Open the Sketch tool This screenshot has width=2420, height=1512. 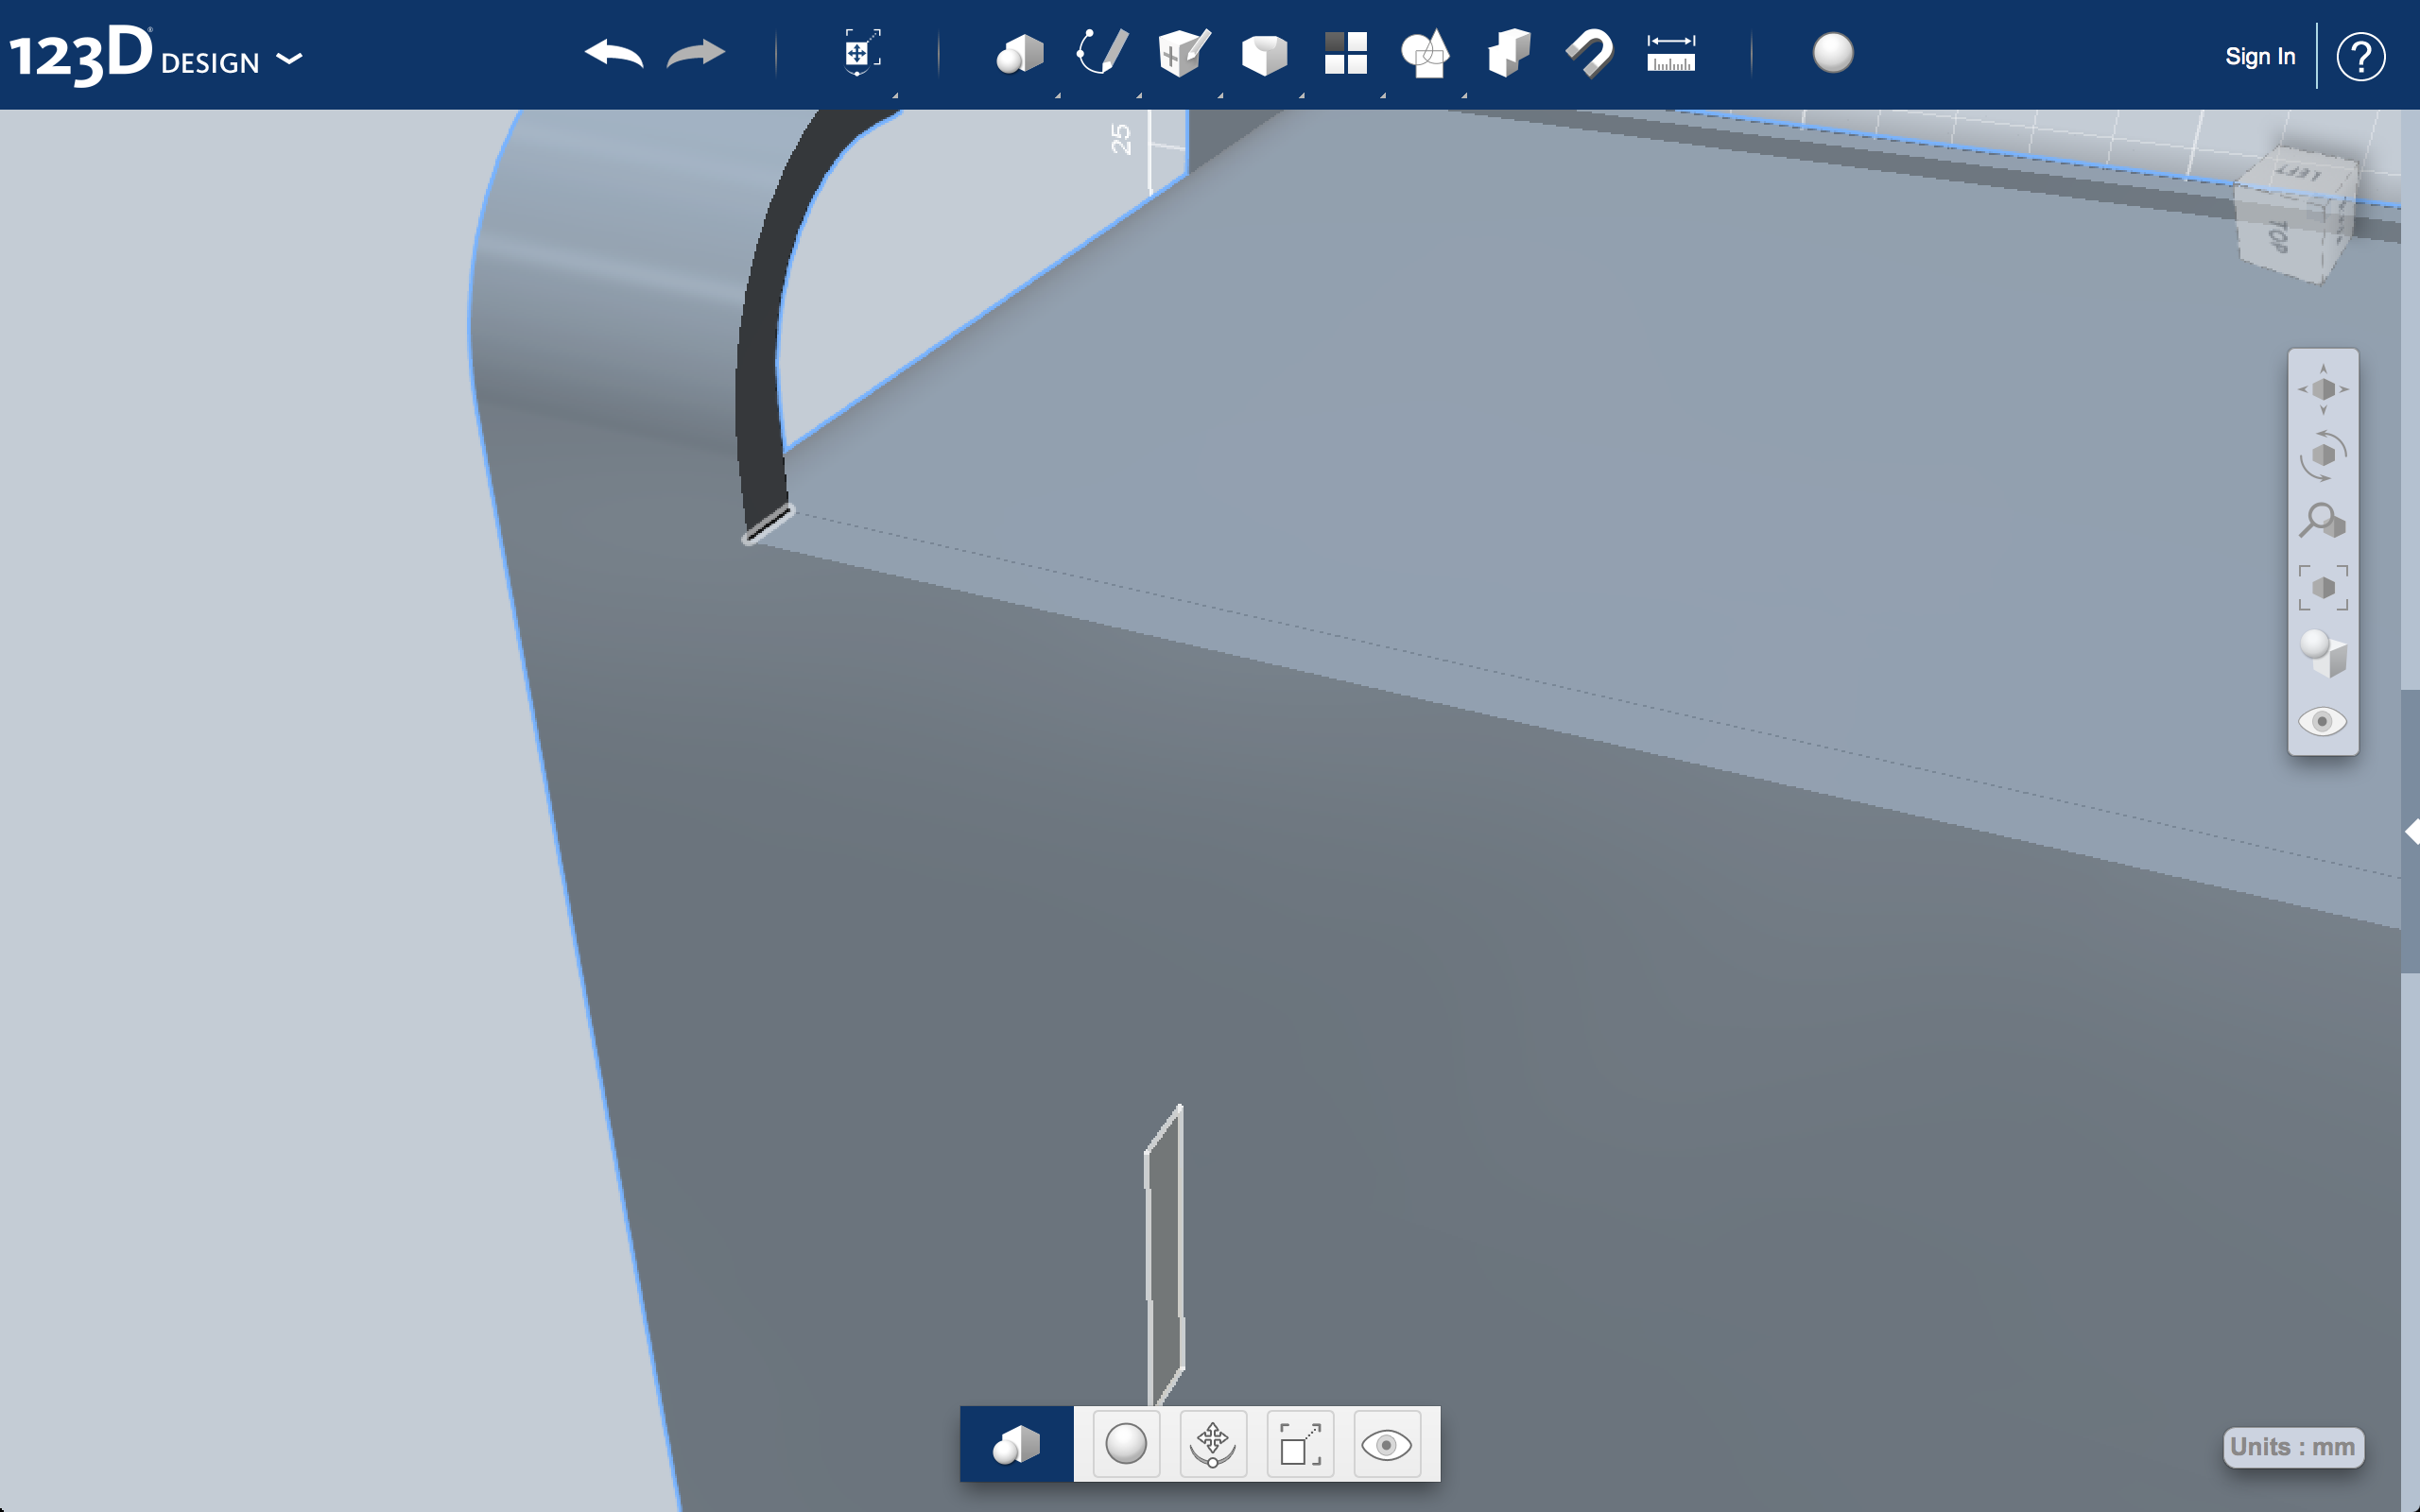coord(1101,55)
